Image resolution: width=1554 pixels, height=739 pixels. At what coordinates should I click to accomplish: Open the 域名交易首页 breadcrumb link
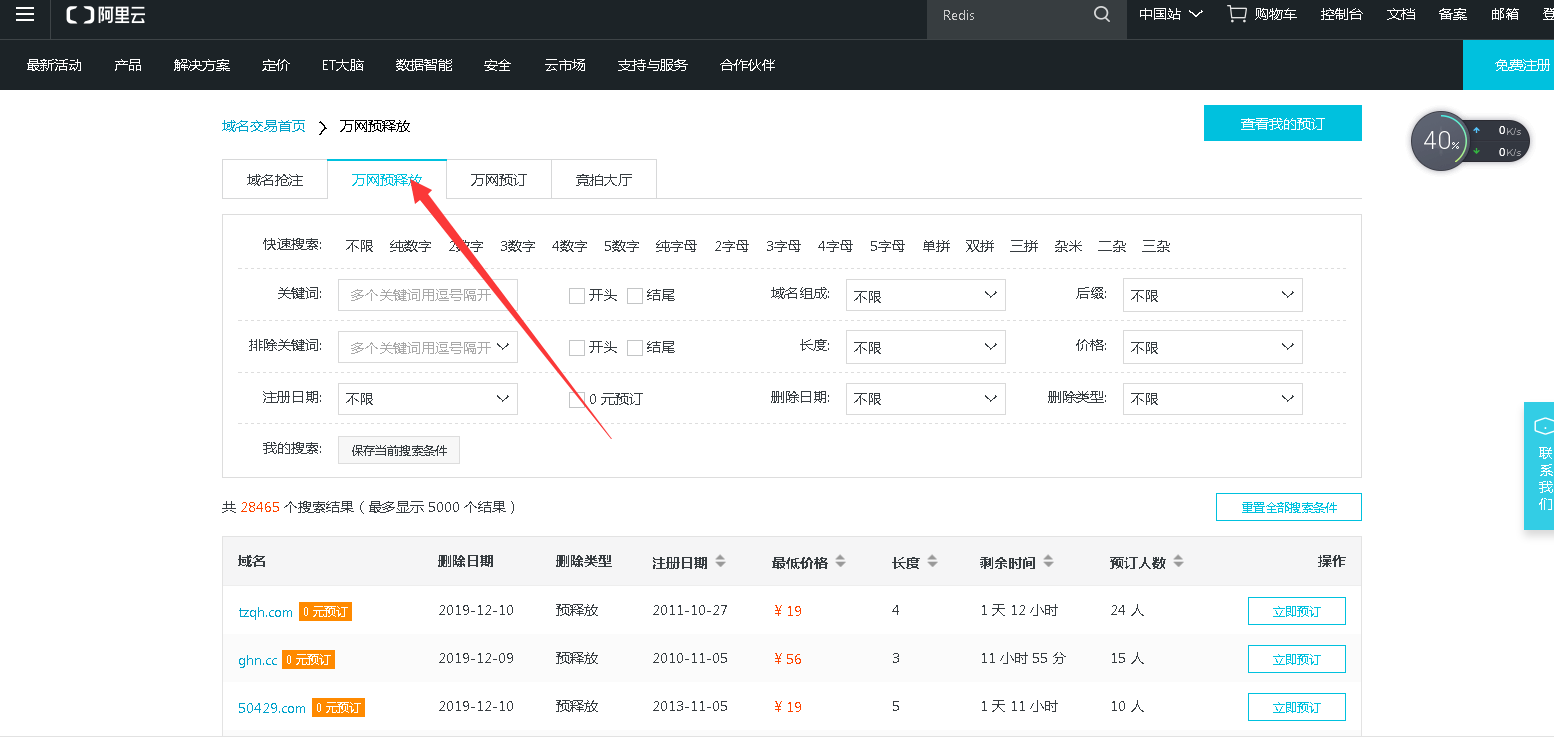pos(264,126)
